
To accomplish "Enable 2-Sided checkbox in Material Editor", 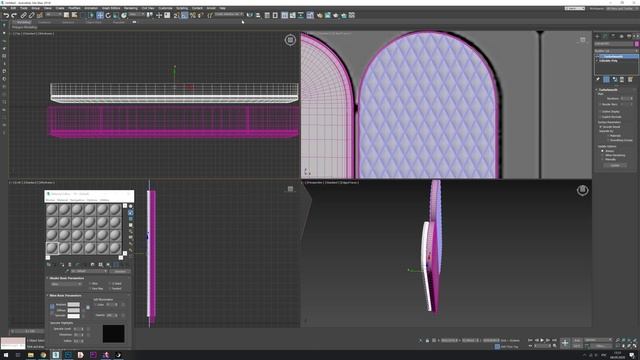I will tap(109, 284).
